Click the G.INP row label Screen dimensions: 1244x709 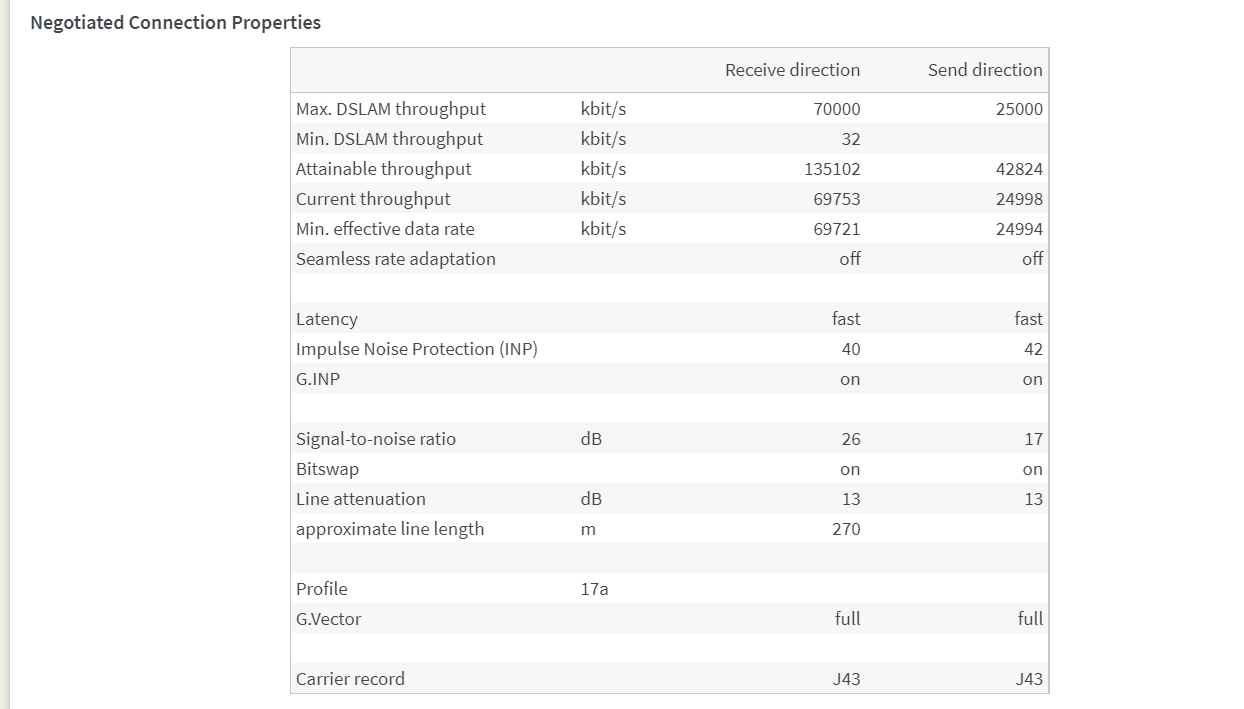point(318,379)
